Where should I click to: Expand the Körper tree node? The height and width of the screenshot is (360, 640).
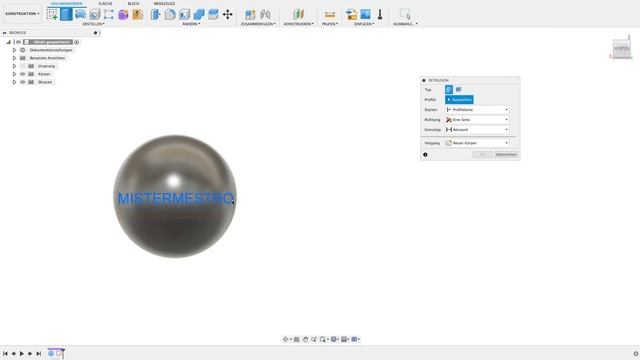pyautogui.click(x=14, y=74)
